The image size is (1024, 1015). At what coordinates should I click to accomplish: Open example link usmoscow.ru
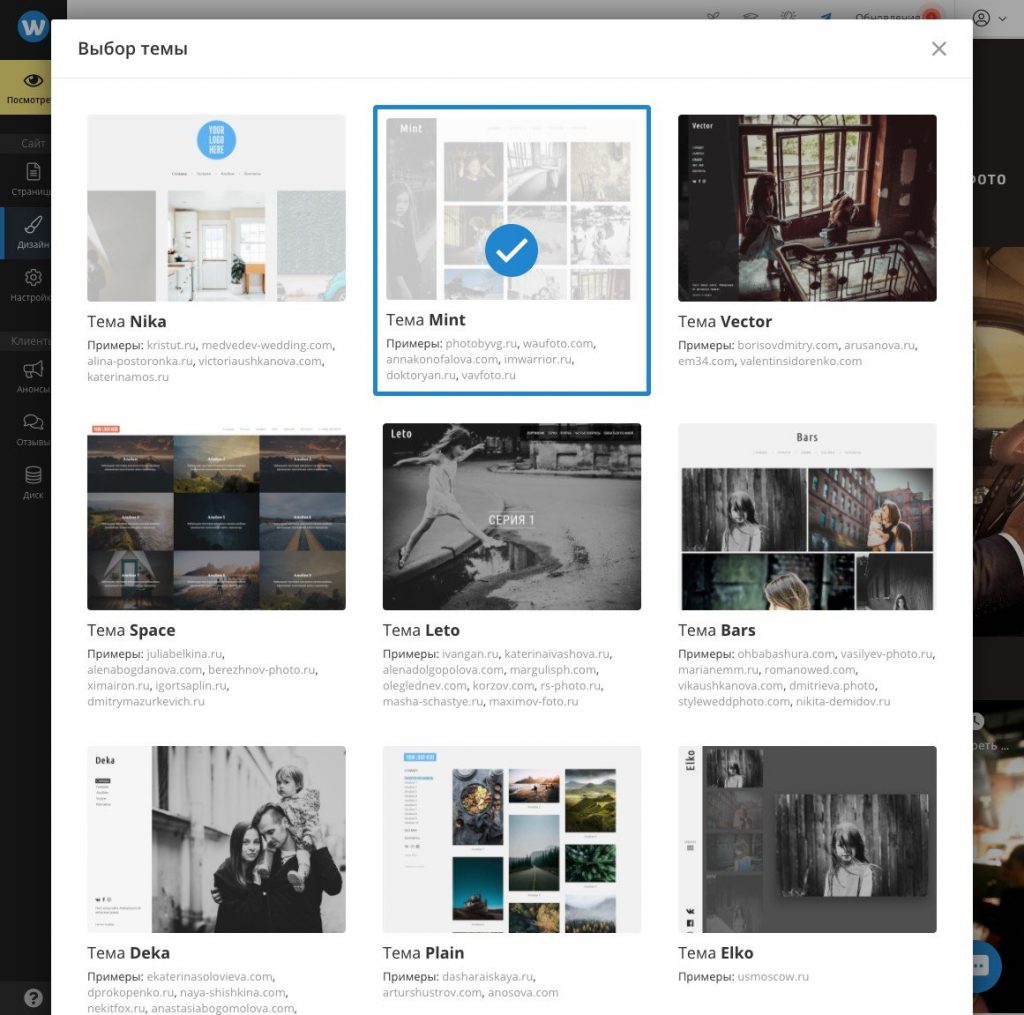tap(773, 976)
